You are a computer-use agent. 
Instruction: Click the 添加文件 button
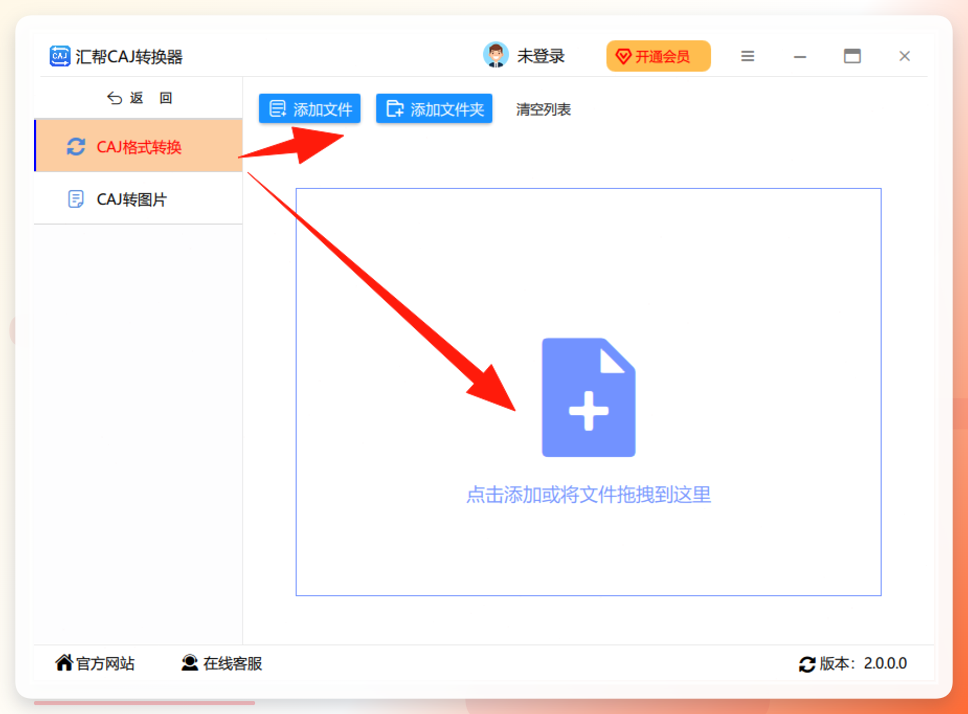click(x=309, y=109)
